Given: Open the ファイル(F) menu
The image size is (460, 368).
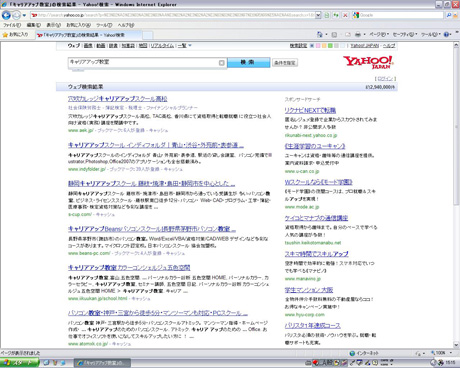Looking at the screenshot, I should coord(12,25).
